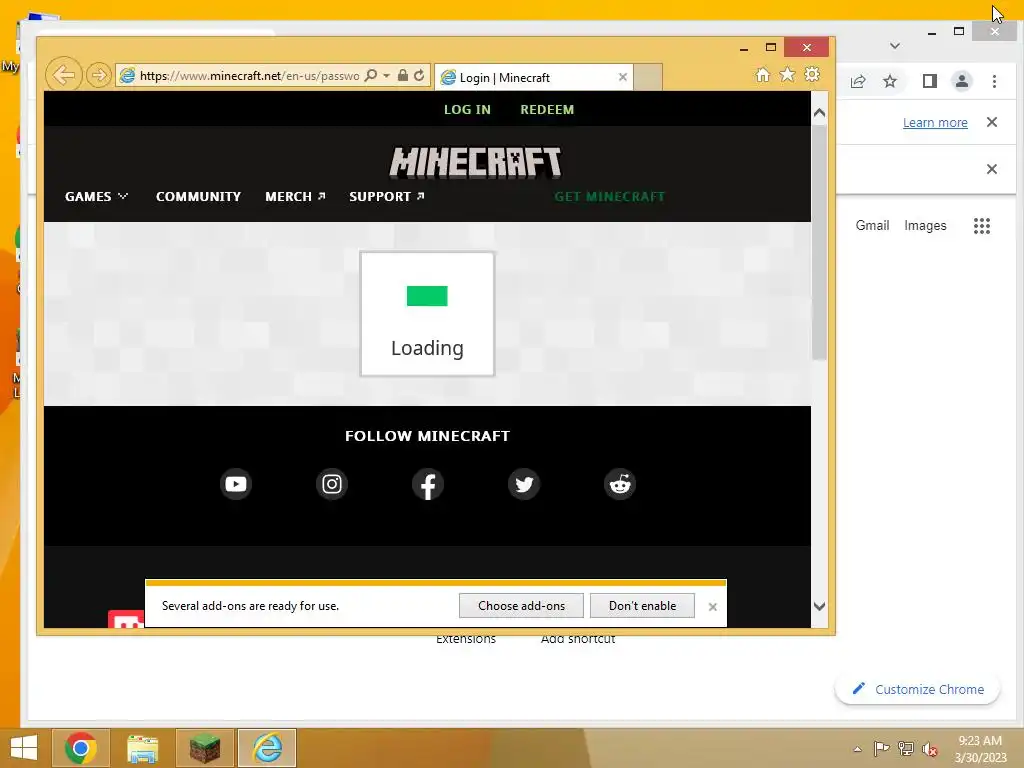1024x768 pixels.
Task: Open Minecraft YouTube channel icon
Action: pos(236,484)
